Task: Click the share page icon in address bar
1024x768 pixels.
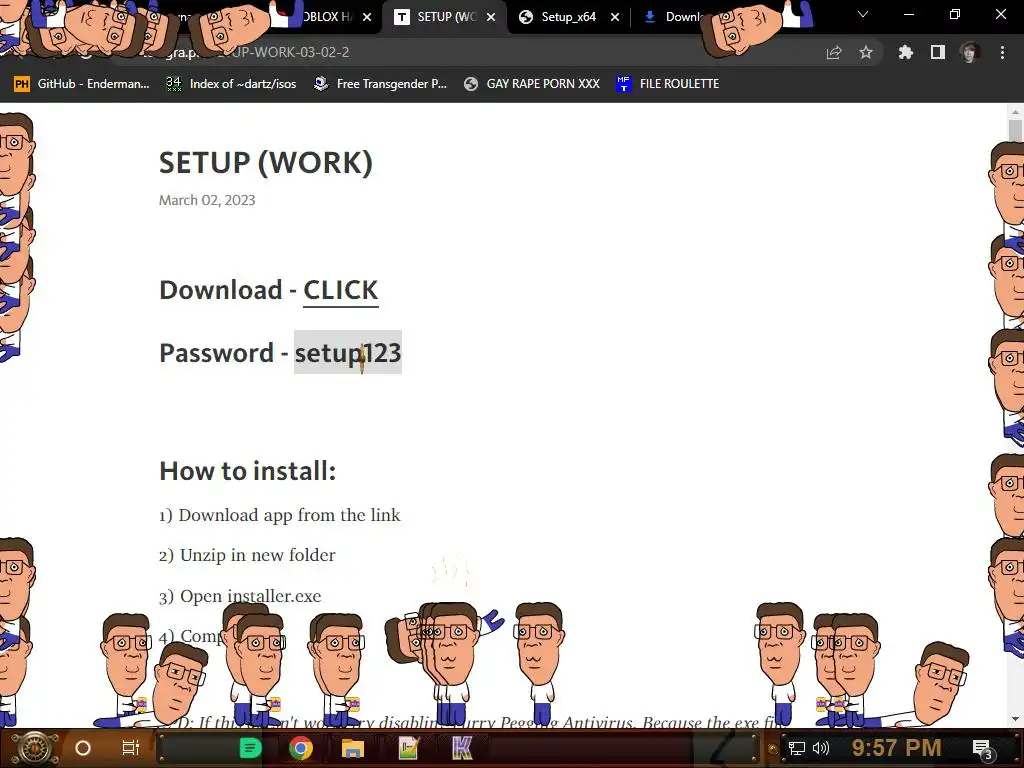Action: click(834, 52)
